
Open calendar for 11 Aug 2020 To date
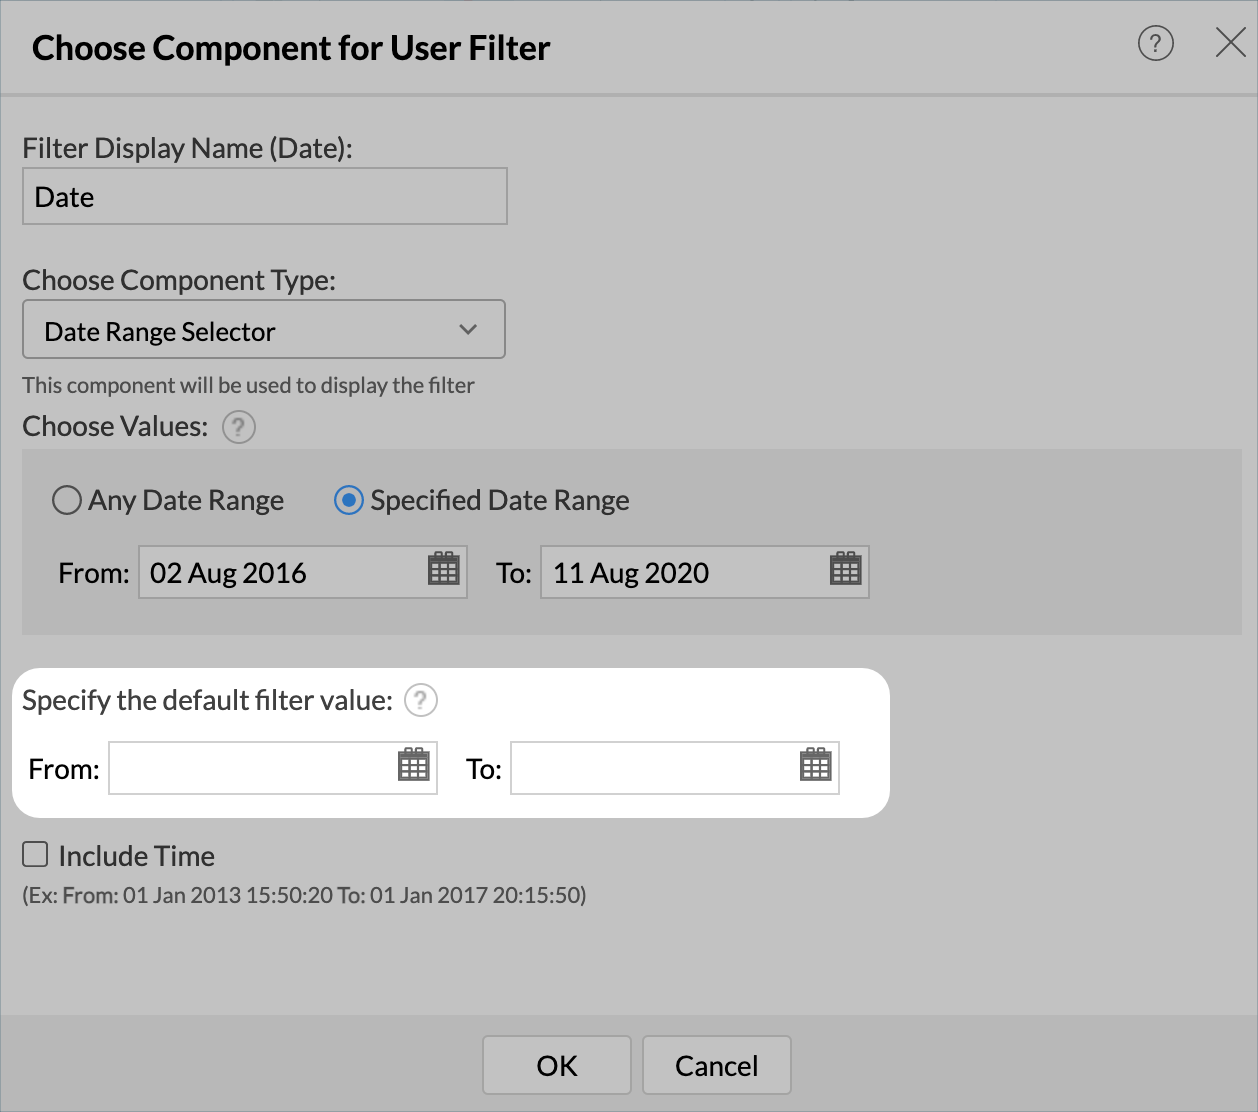pos(845,569)
